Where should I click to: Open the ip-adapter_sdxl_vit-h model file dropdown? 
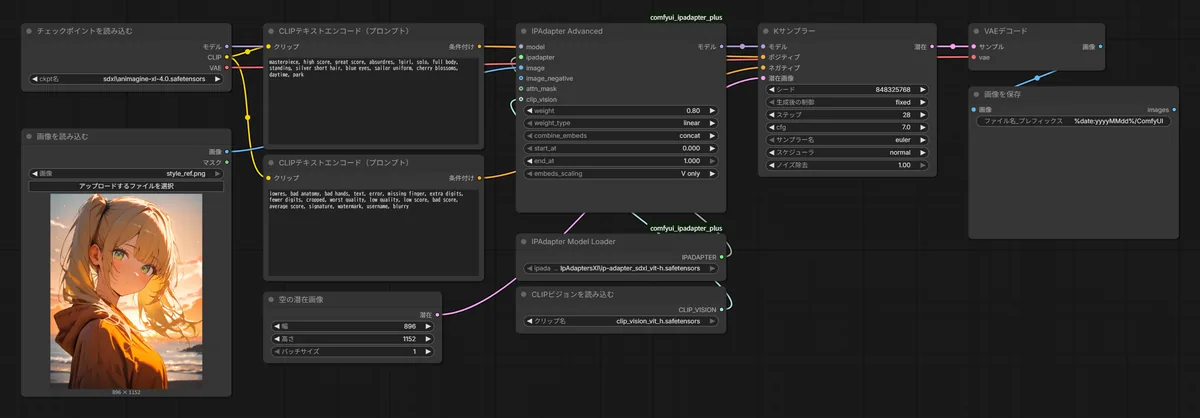coord(621,268)
